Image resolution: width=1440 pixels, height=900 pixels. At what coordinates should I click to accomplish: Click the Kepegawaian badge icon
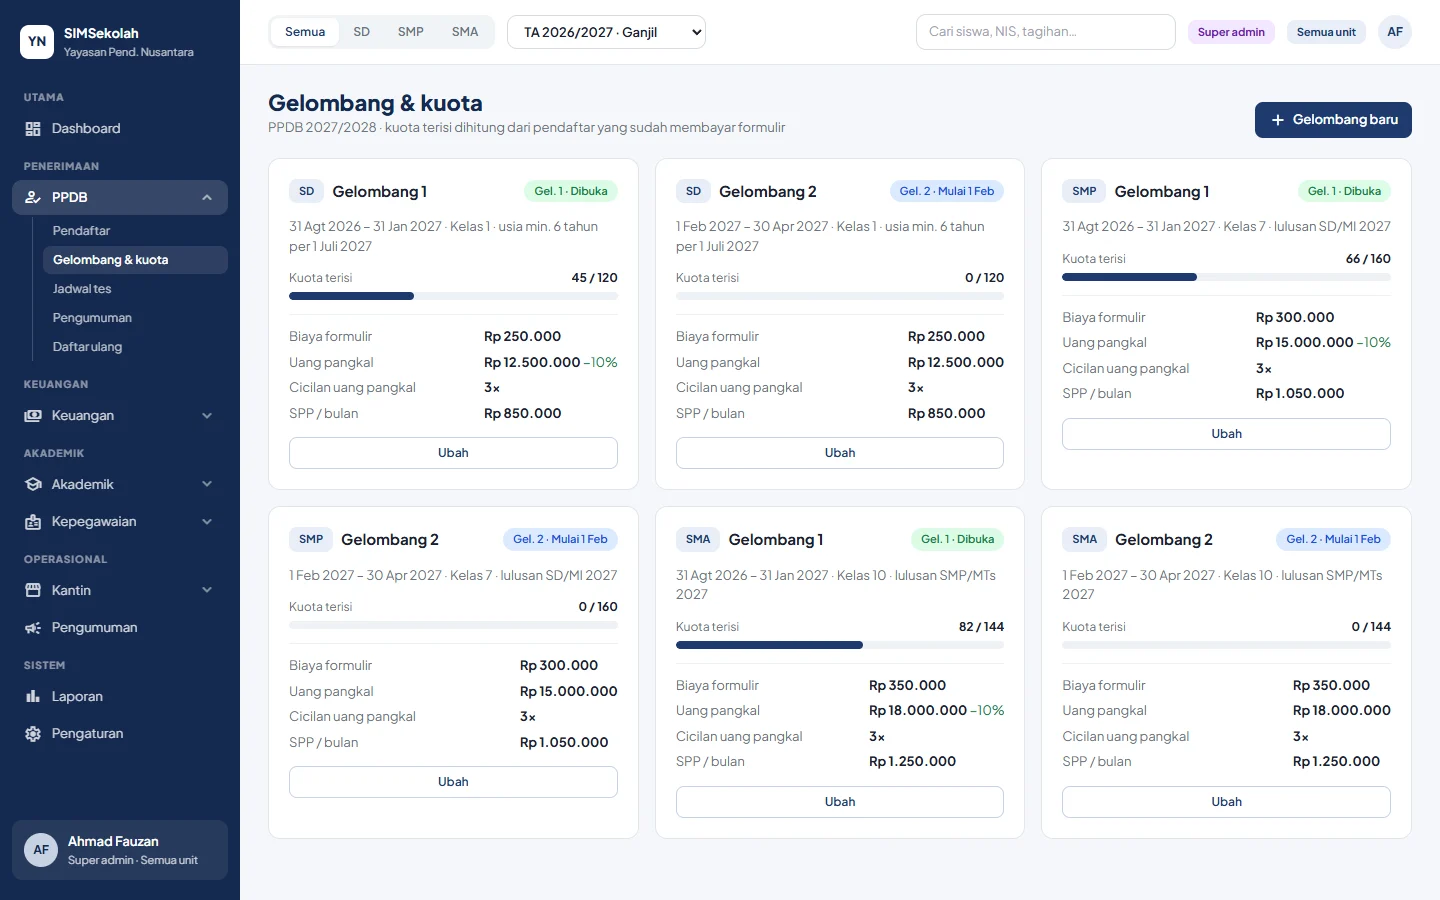[33, 522]
